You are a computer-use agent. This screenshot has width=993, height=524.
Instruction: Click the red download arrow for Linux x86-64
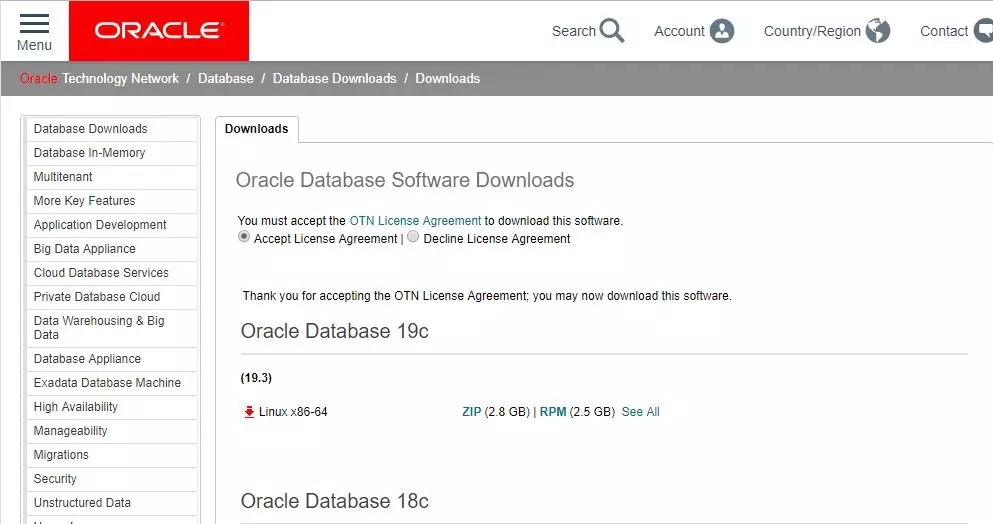pyautogui.click(x=249, y=412)
